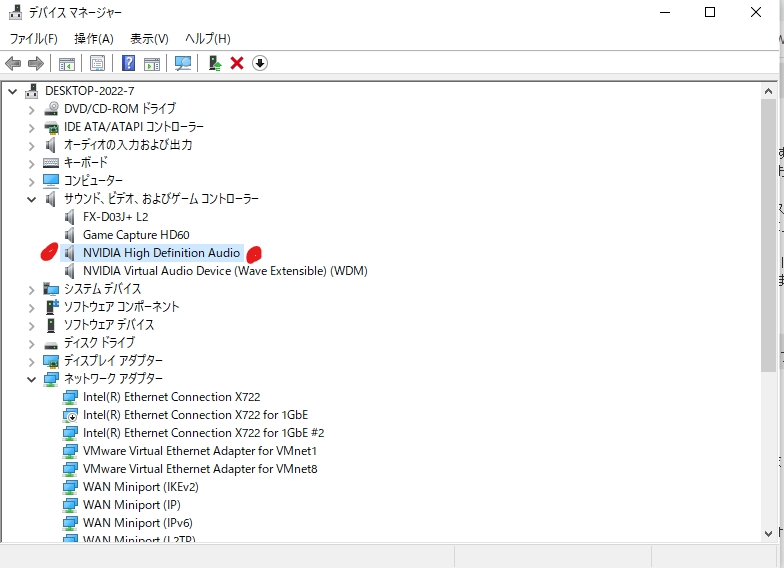Click the red X uninstall device icon
This screenshot has width=784, height=568.
point(237,63)
